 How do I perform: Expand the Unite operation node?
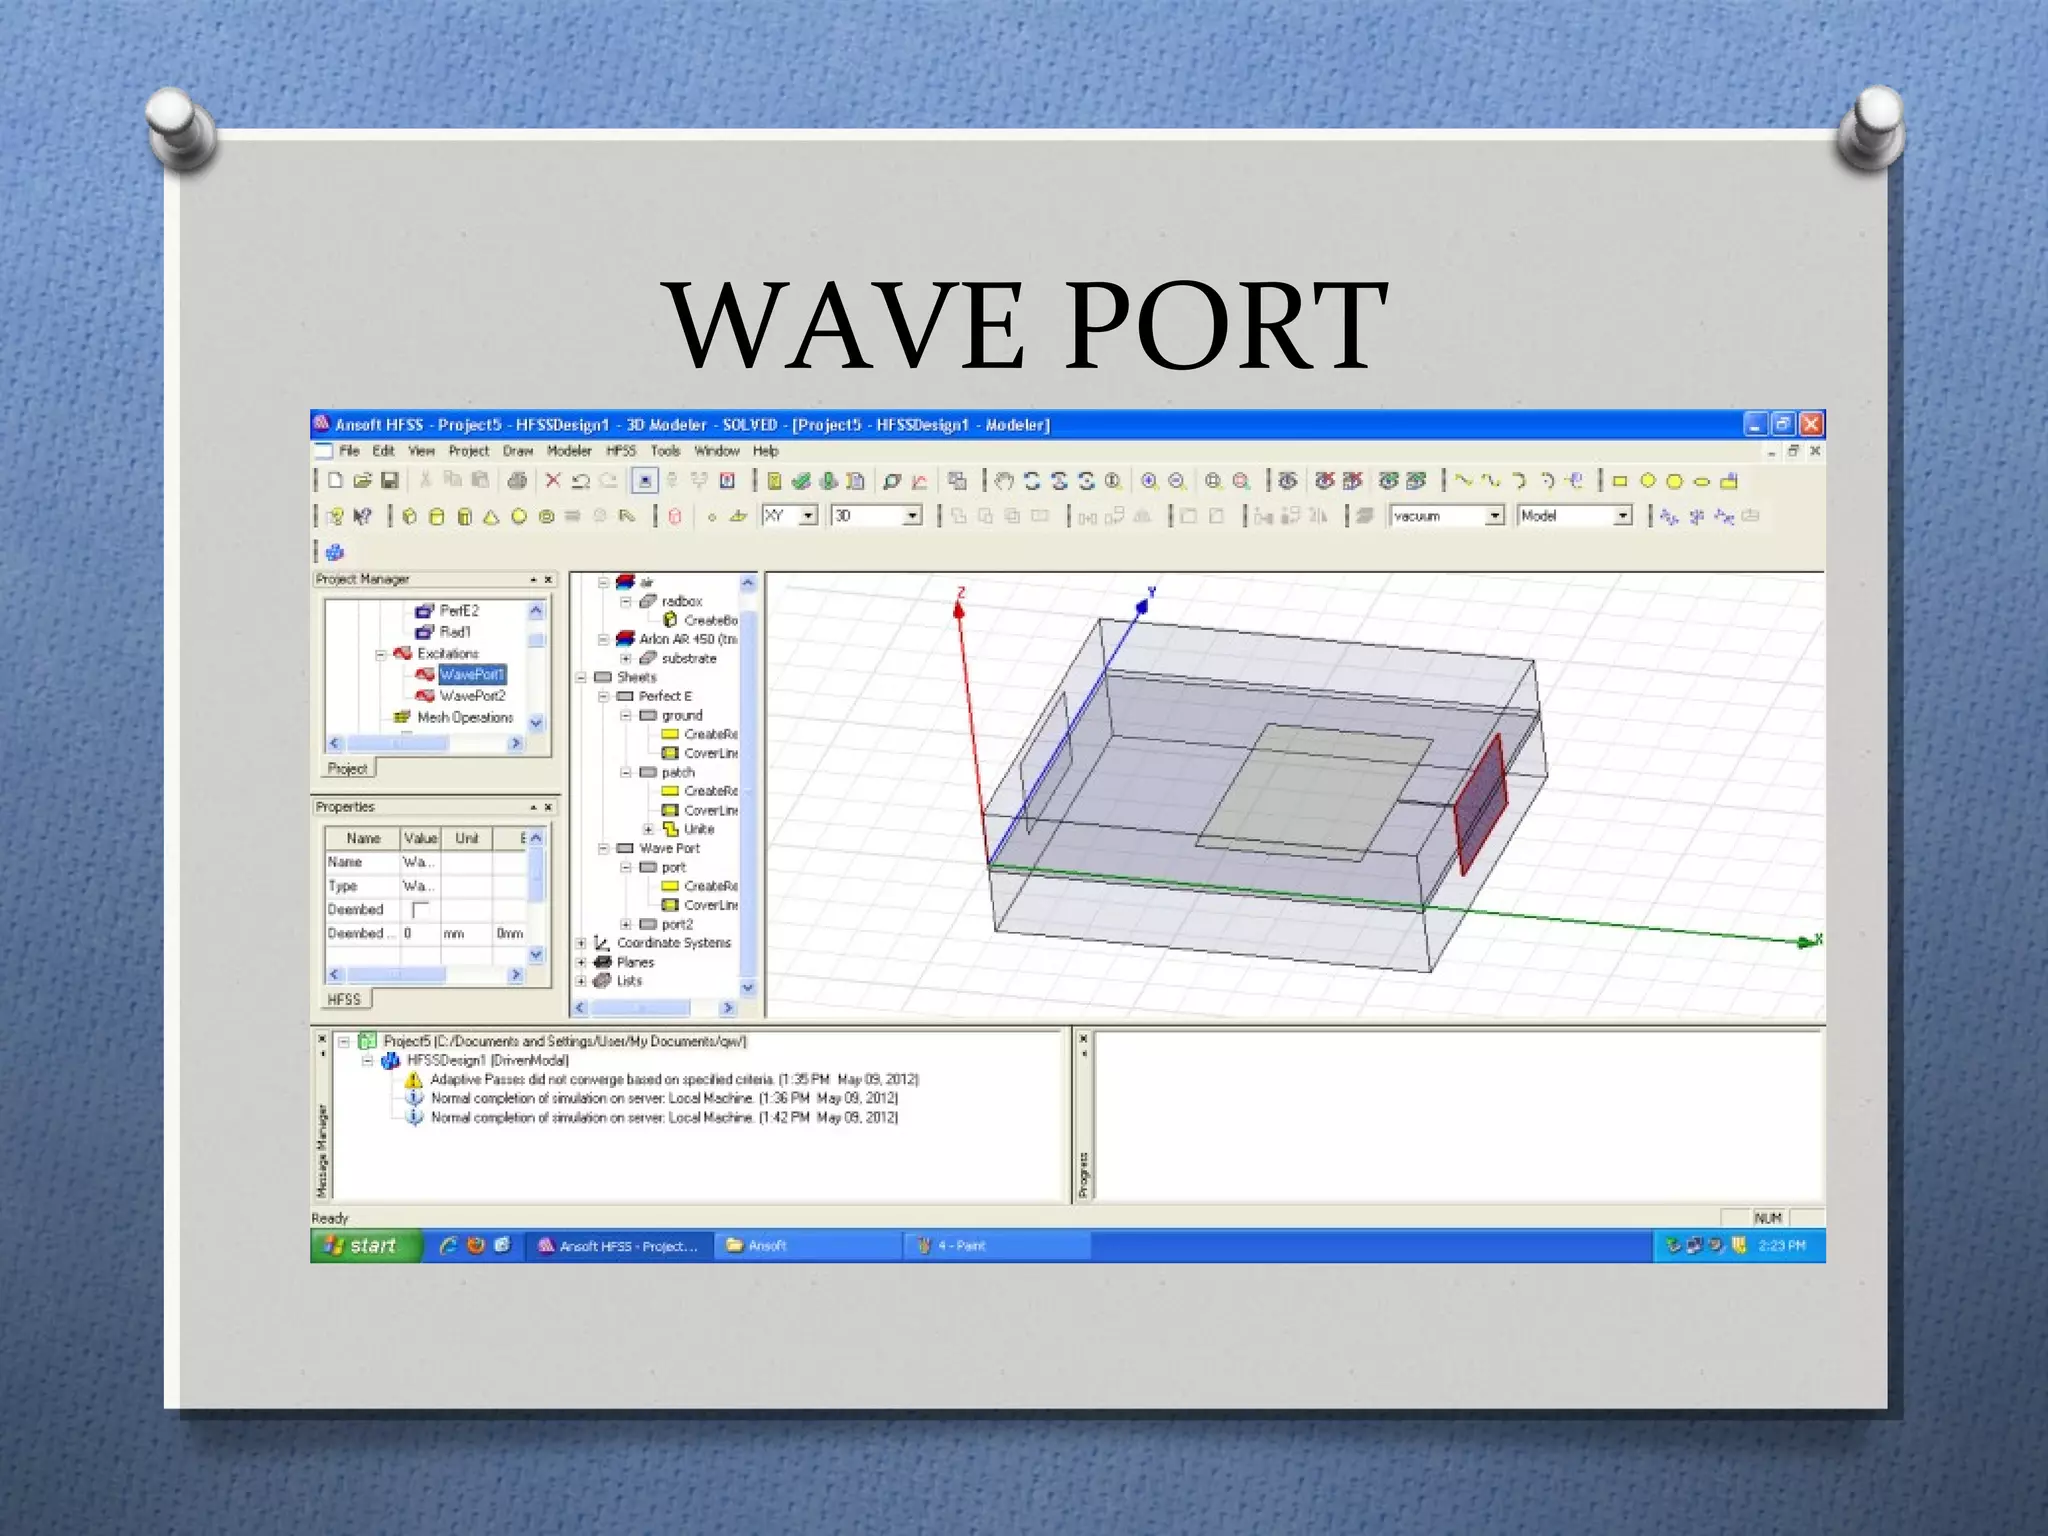click(648, 829)
